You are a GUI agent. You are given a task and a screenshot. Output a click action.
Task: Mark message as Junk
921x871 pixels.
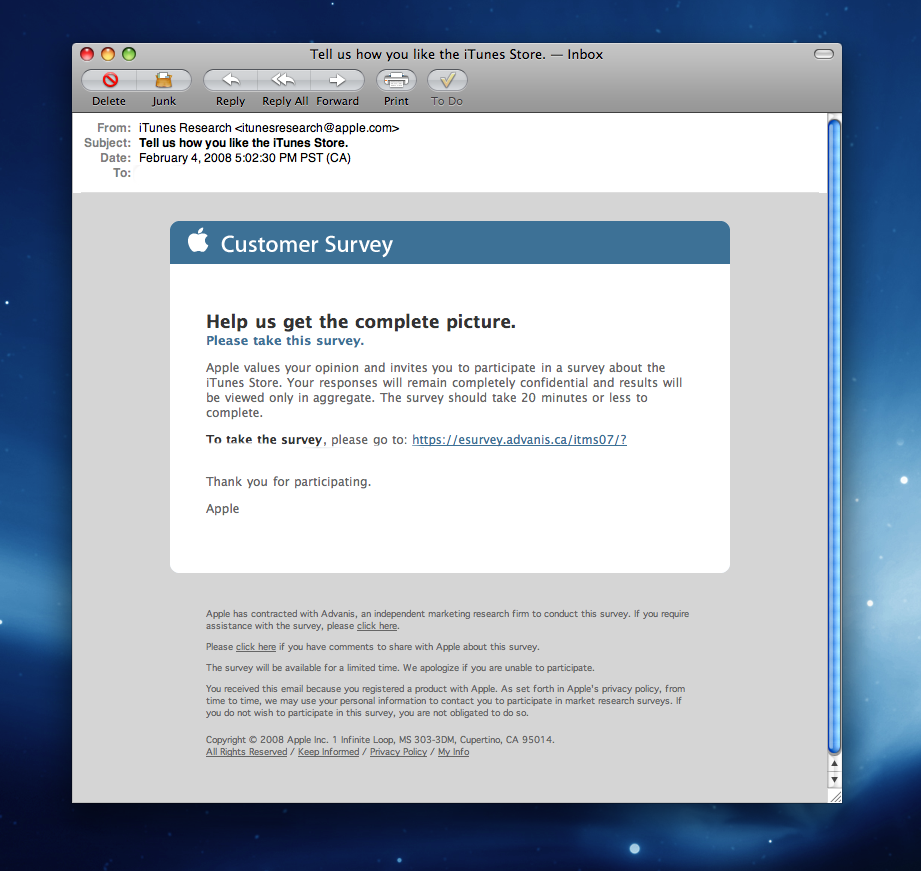click(164, 80)
